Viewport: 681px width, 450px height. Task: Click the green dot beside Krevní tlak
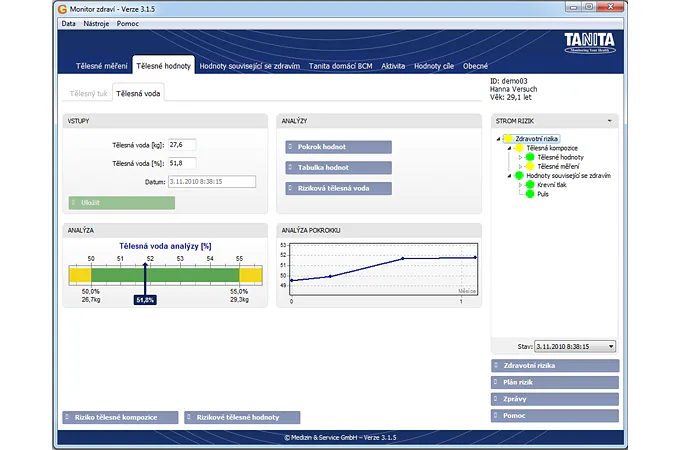point(530,185)
